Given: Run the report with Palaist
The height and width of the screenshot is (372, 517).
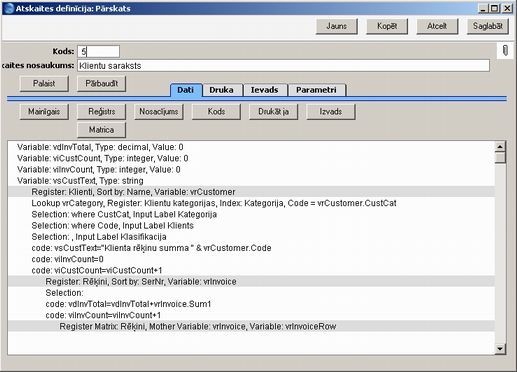Looking at the screenshot, I should click(44, 83).
